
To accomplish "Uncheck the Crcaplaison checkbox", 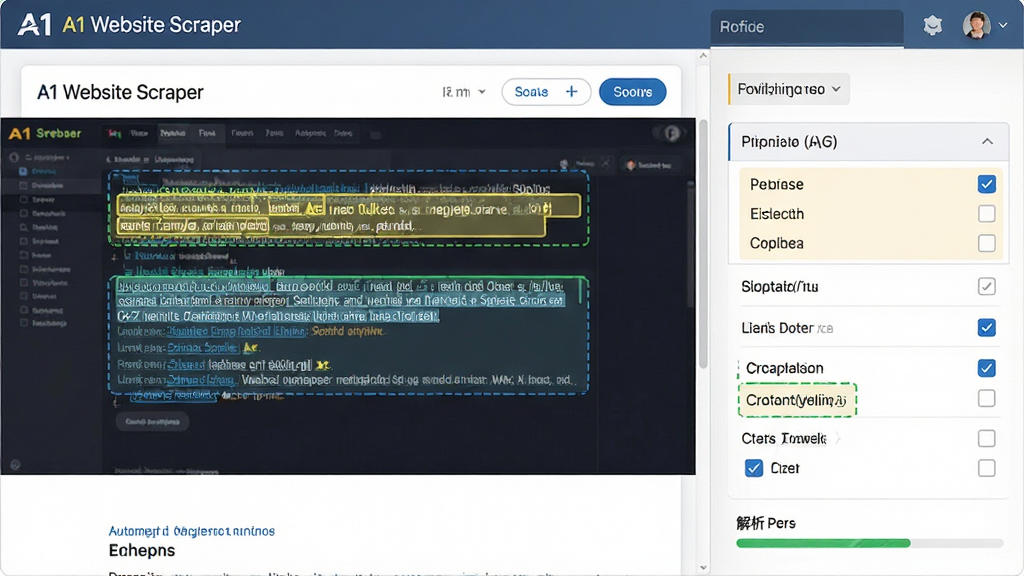I will tap(986, 368).
